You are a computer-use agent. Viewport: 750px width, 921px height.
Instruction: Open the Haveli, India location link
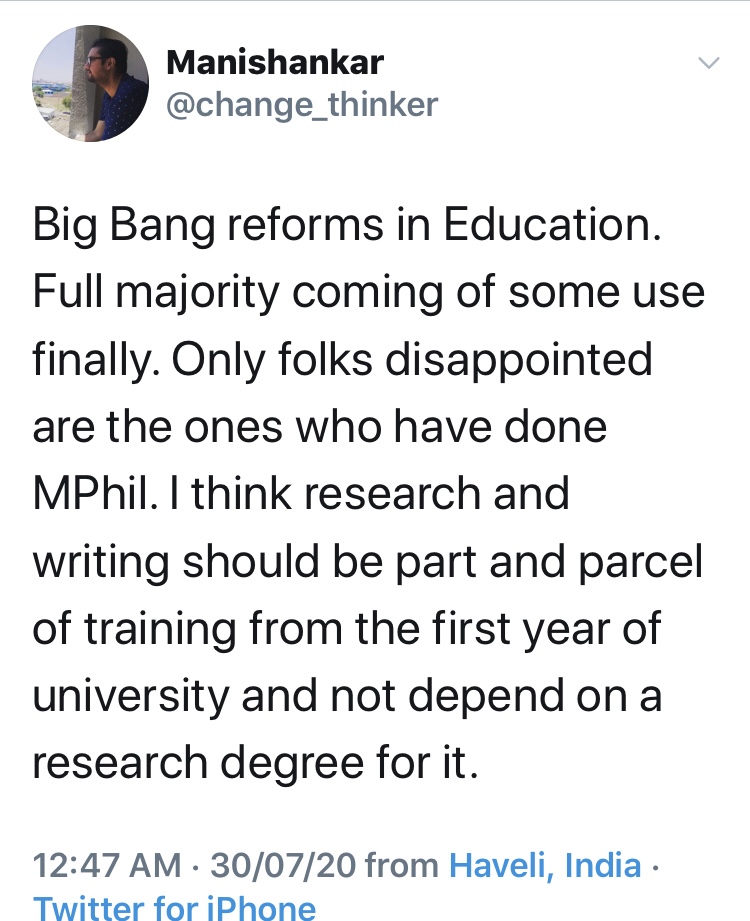(545, 865)
